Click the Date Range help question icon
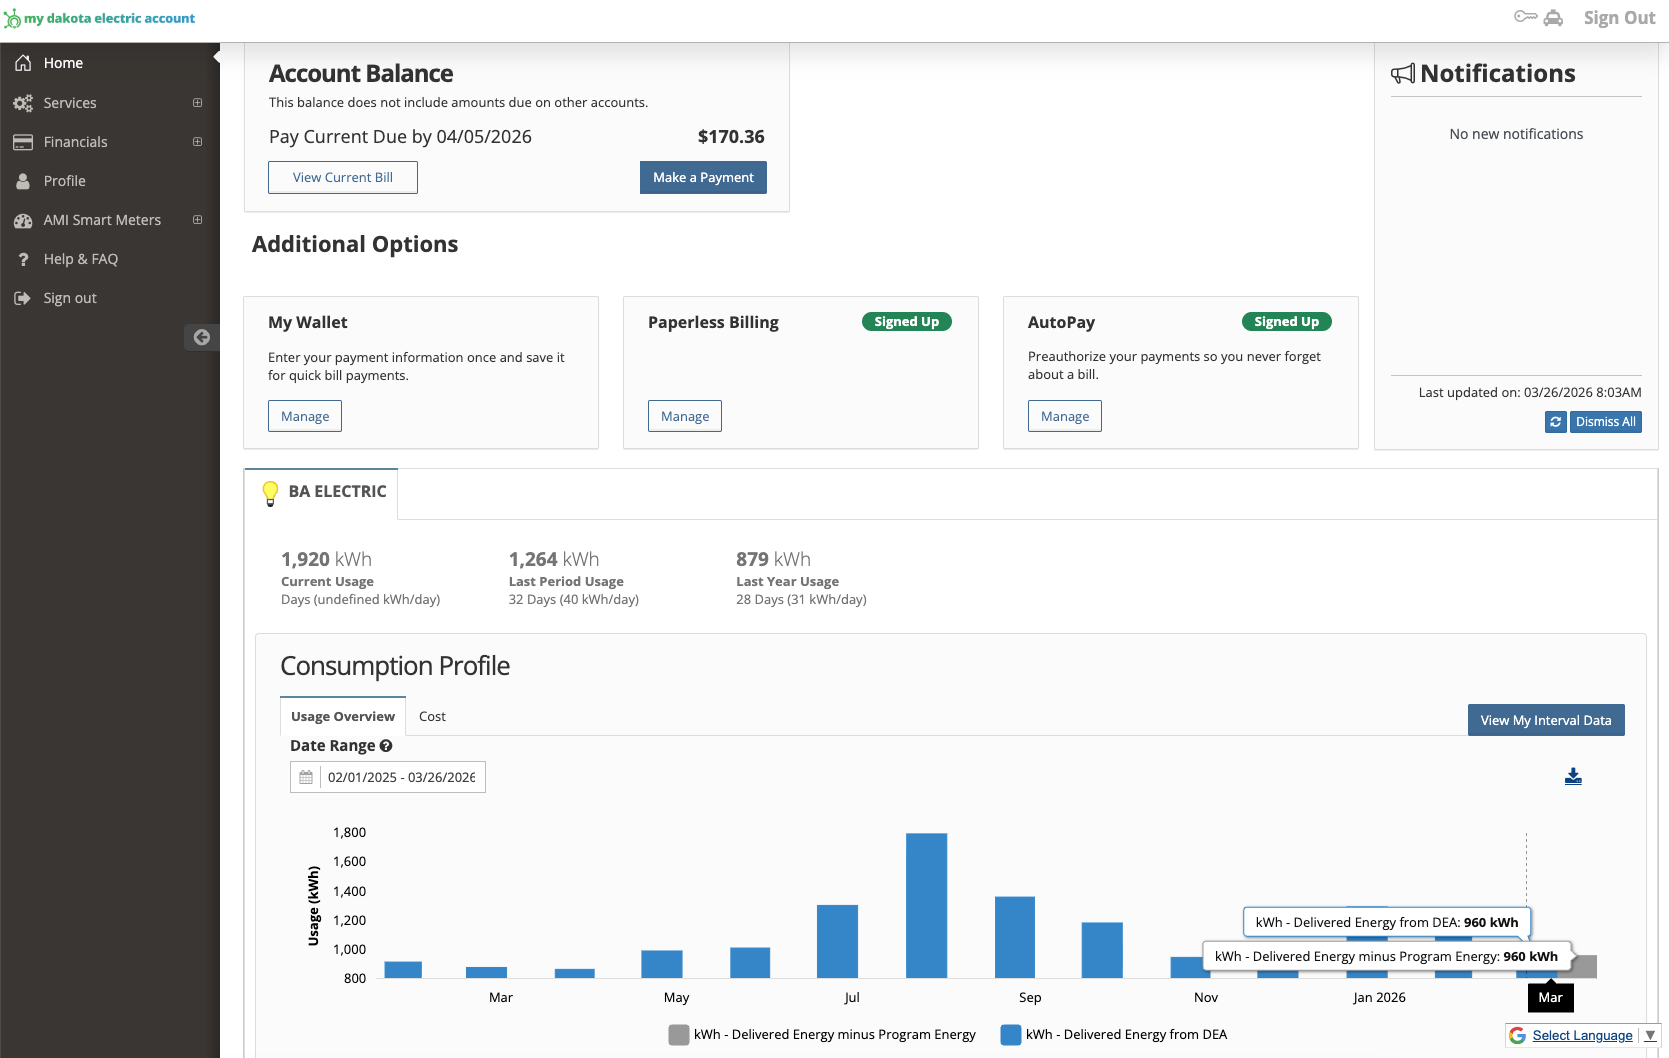The height and width of the screenshot is (1058, 1669). [386, 746]
